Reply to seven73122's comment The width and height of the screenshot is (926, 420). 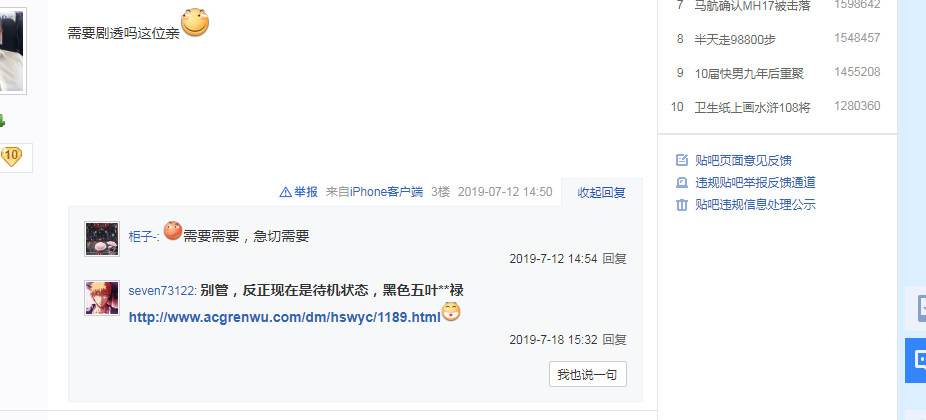[614, 340]
